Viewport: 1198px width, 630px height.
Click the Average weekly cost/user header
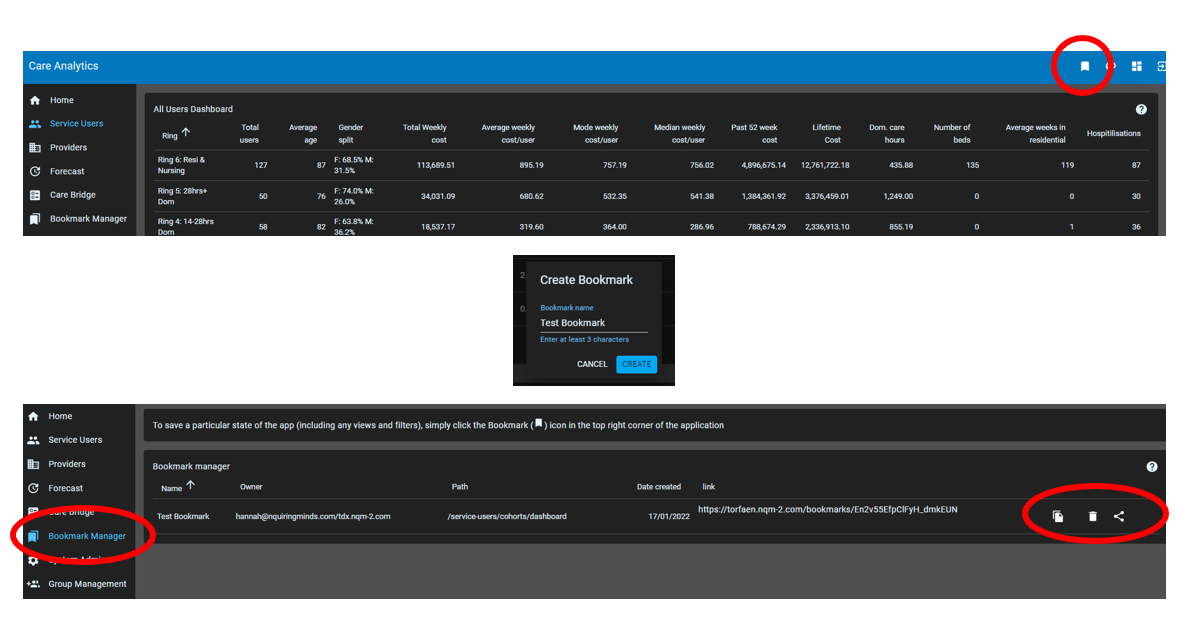(508, 134)
